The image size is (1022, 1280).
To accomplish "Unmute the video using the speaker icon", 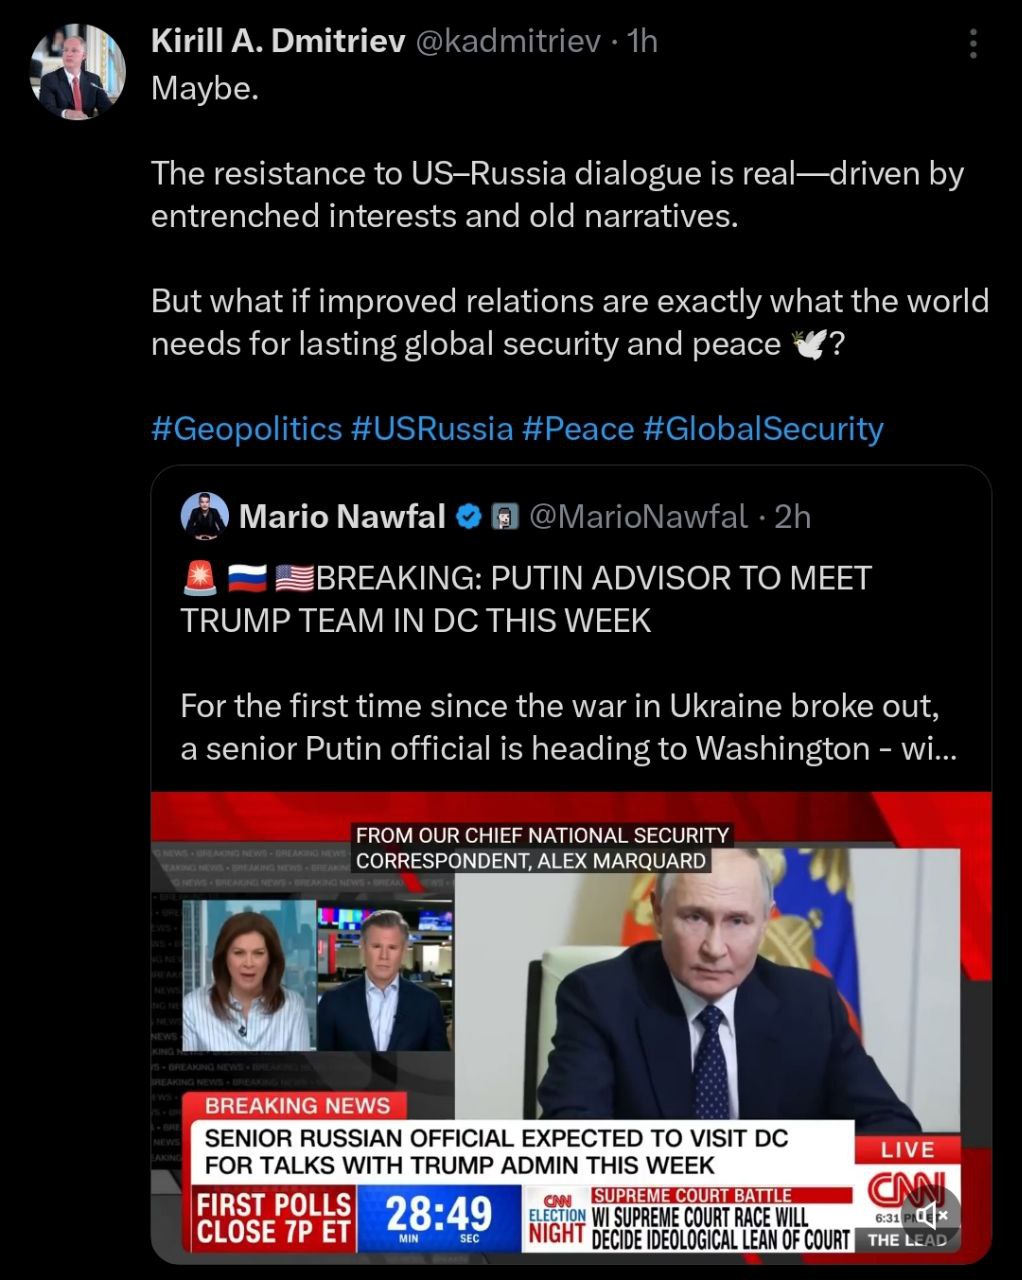I will 931,1216.
